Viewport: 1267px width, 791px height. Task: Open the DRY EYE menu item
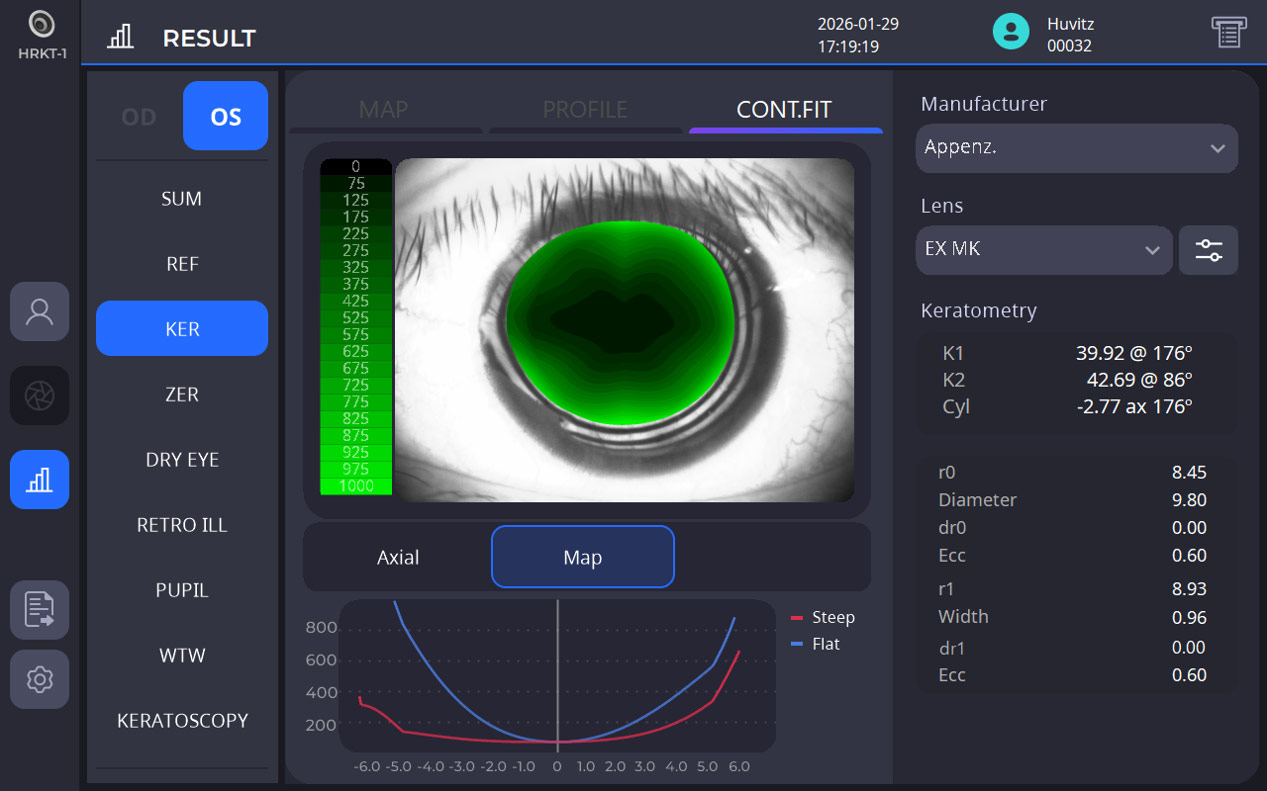(182, 459)
